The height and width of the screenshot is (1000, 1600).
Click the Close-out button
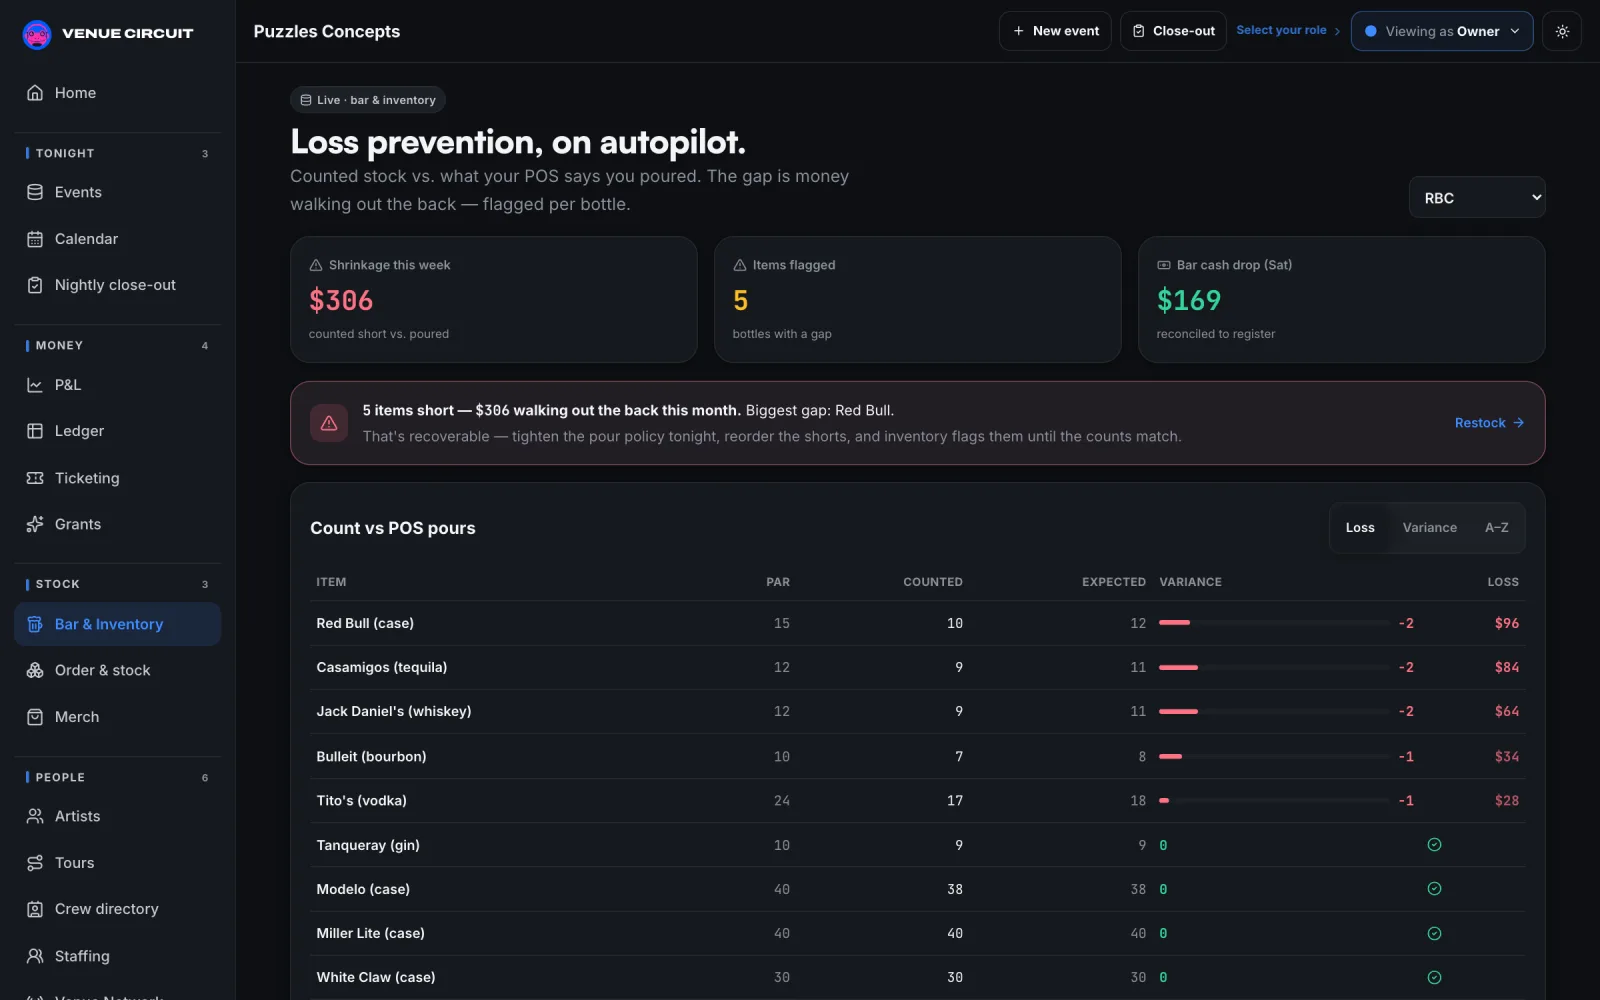[1173, 31]
